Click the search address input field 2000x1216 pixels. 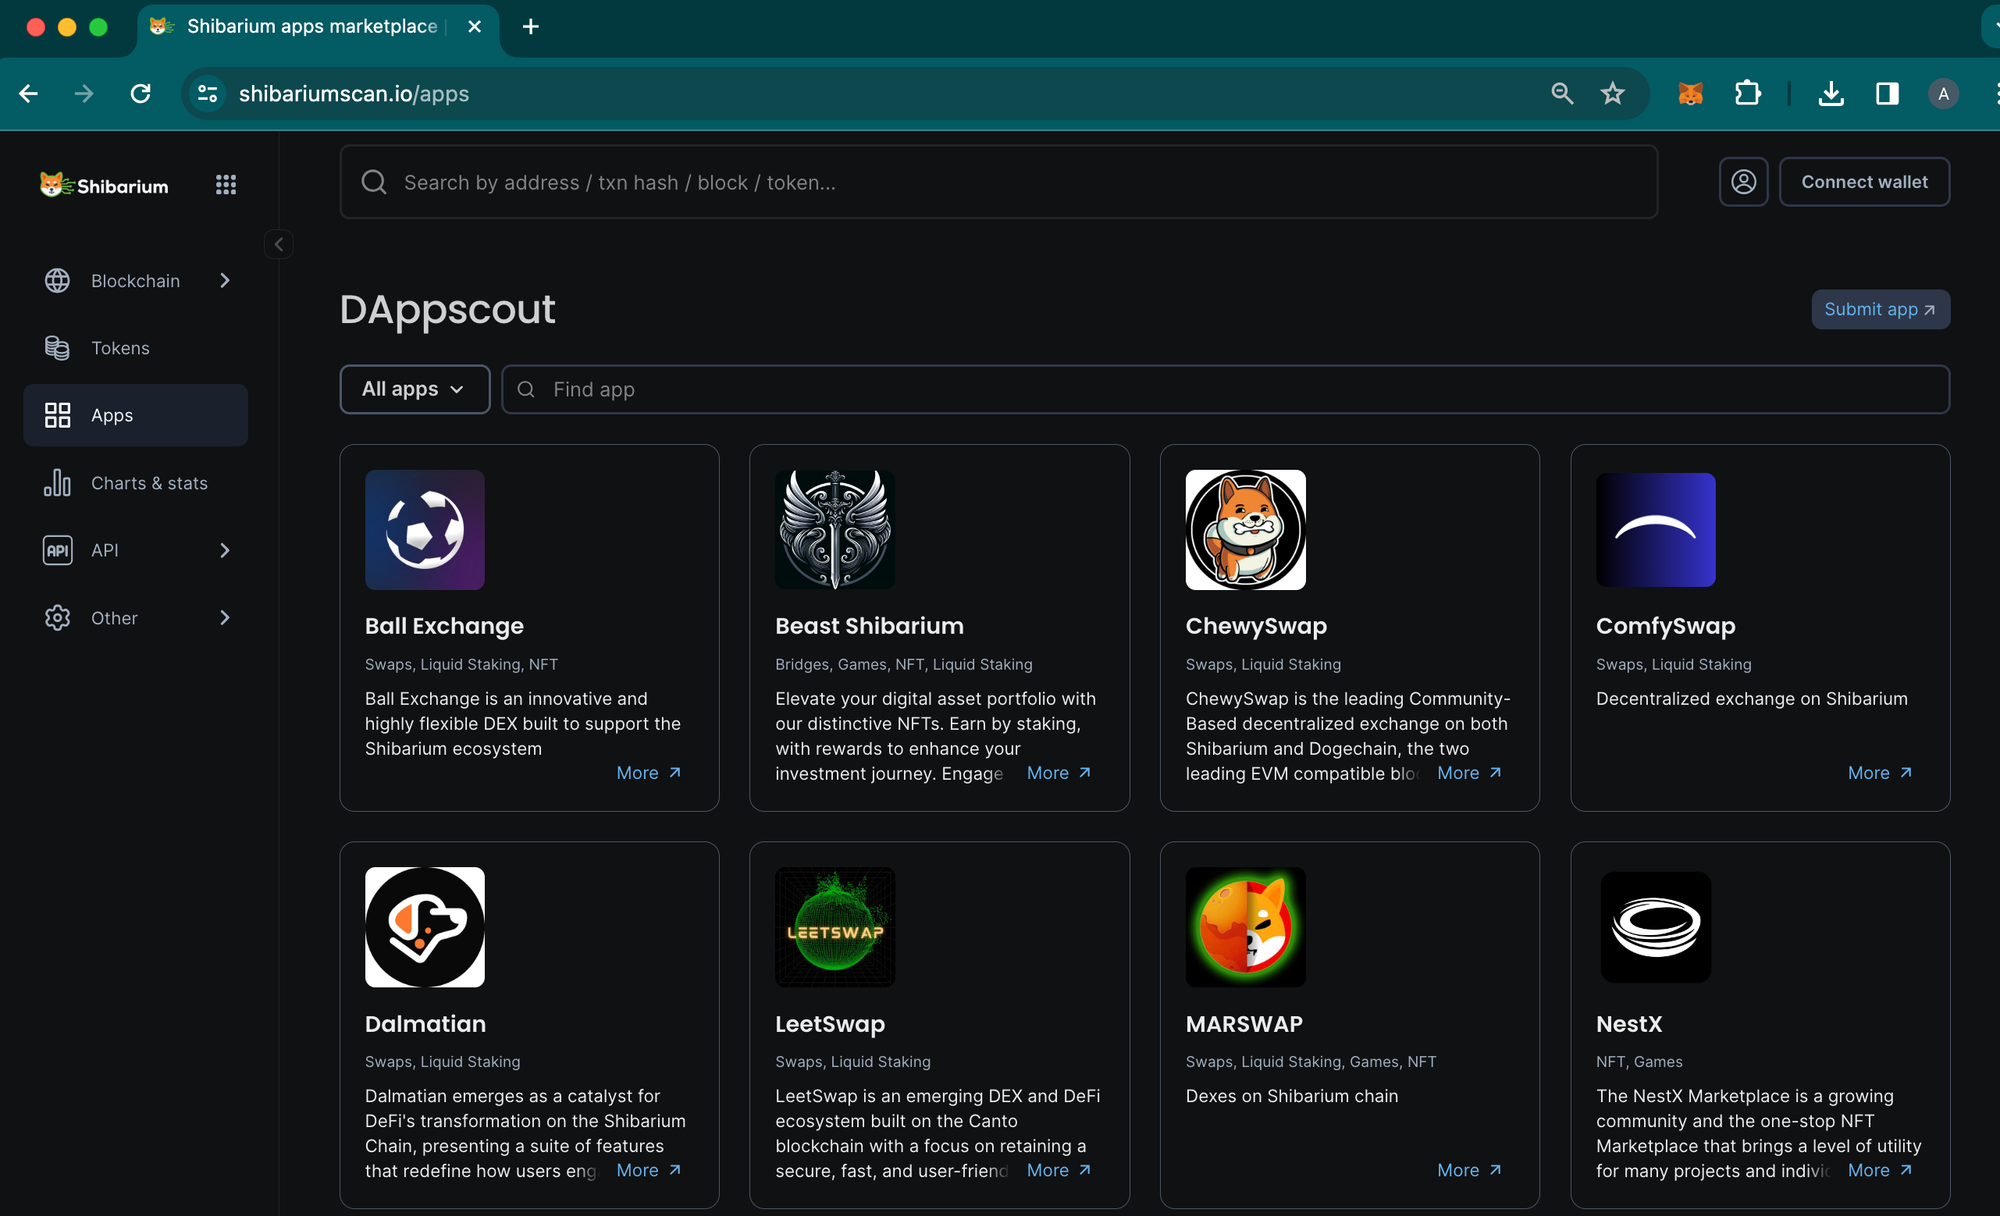tap(999, 181)
